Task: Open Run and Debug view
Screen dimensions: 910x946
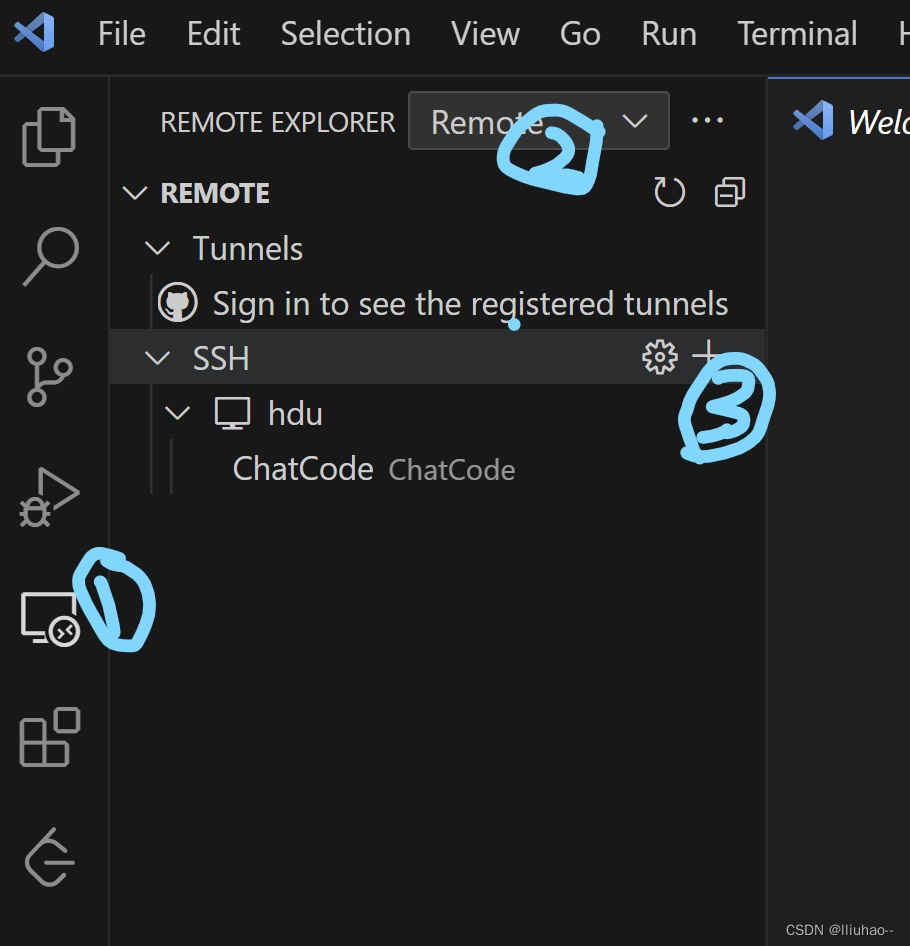Action: 49,497
